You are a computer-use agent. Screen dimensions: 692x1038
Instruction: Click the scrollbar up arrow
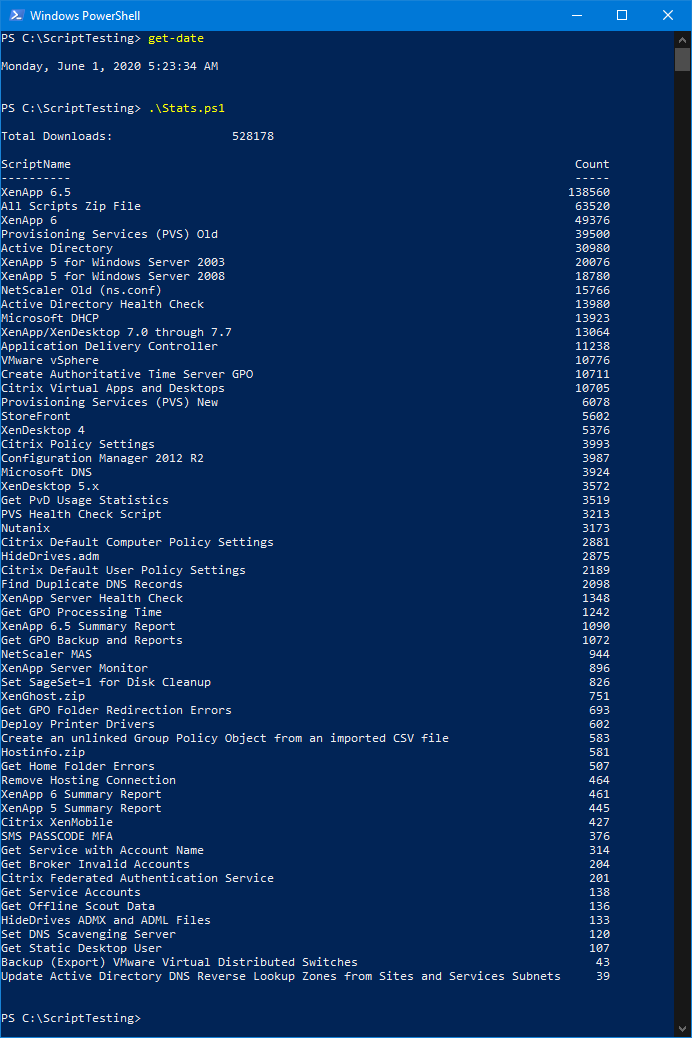coord(683,39)
